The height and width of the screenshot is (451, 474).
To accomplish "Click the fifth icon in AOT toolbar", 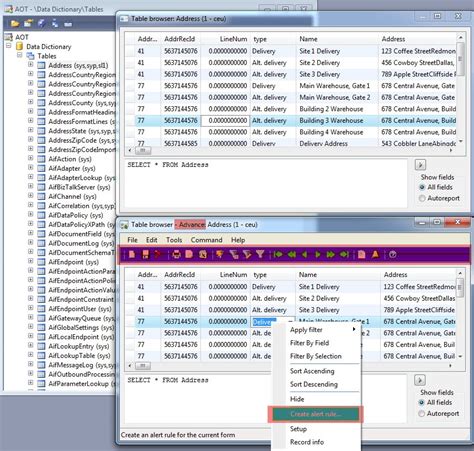I will (x=68, y=24).
